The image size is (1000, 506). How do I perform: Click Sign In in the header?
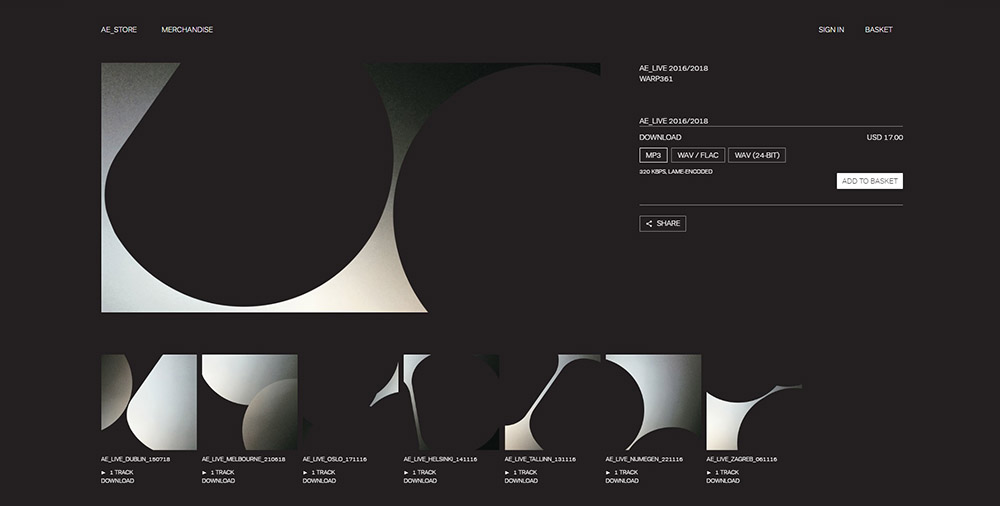point(831,30)
